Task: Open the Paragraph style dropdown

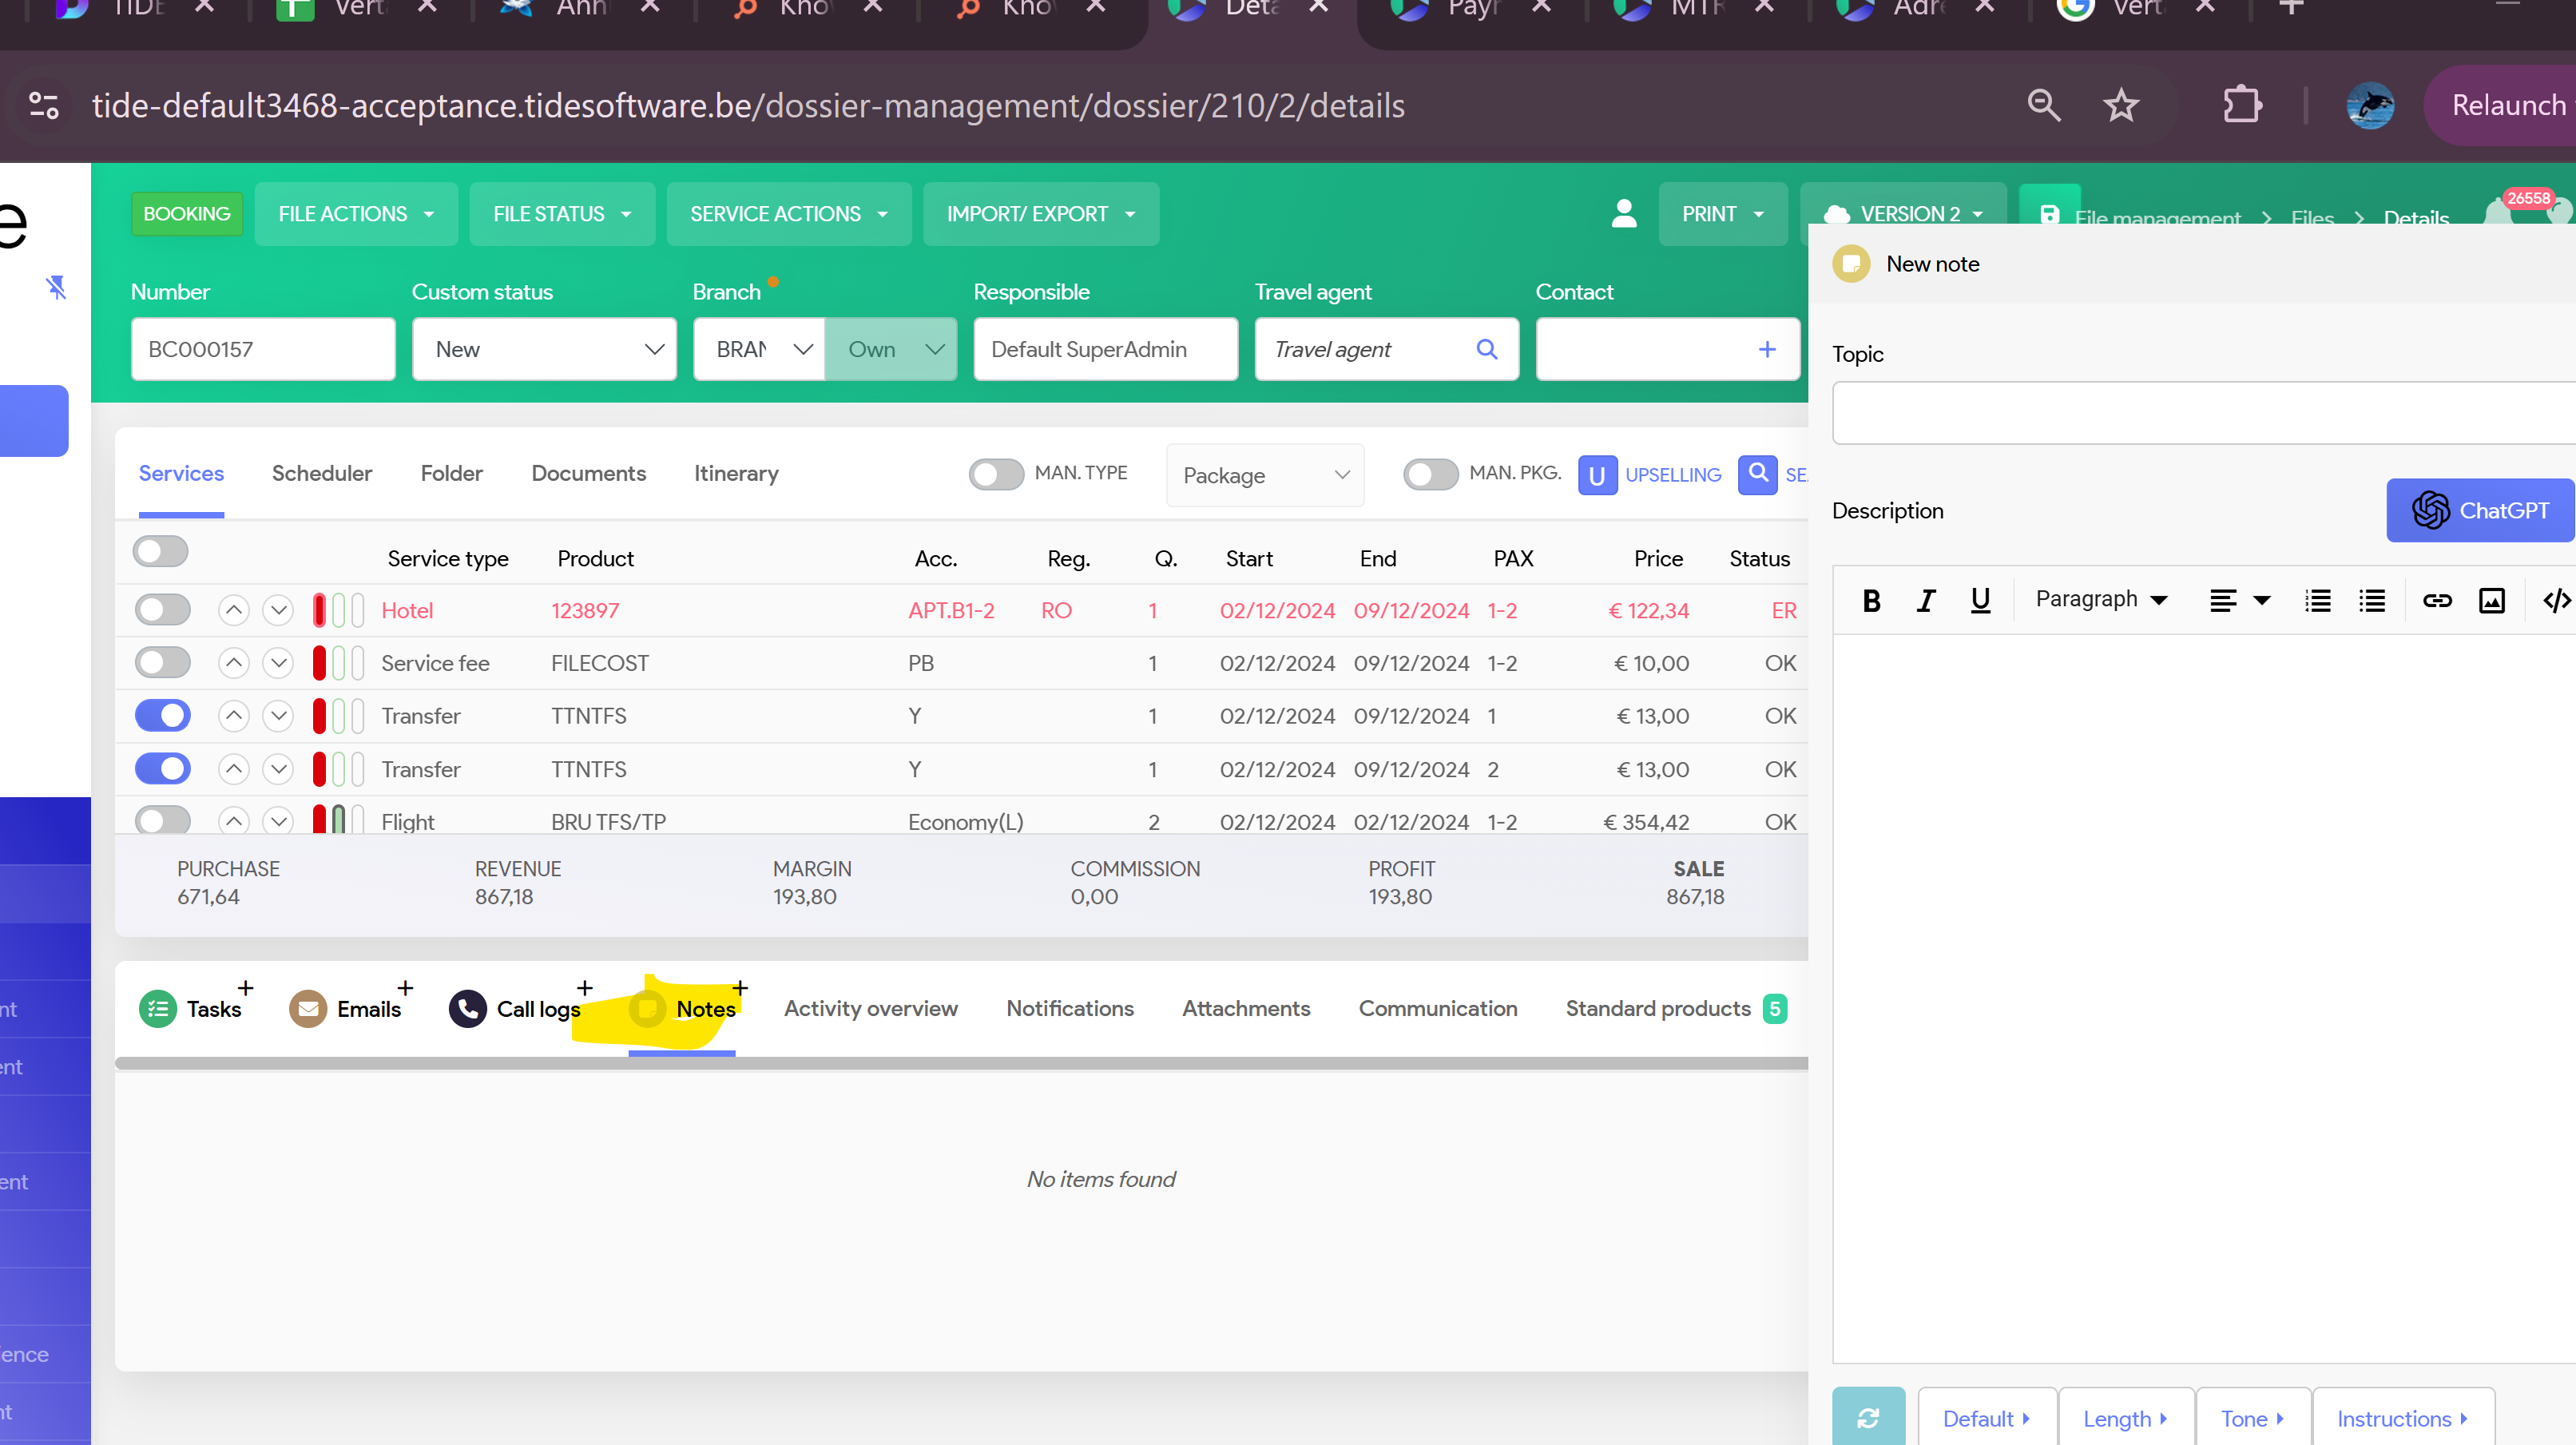Action: [x=2100, y=599]
